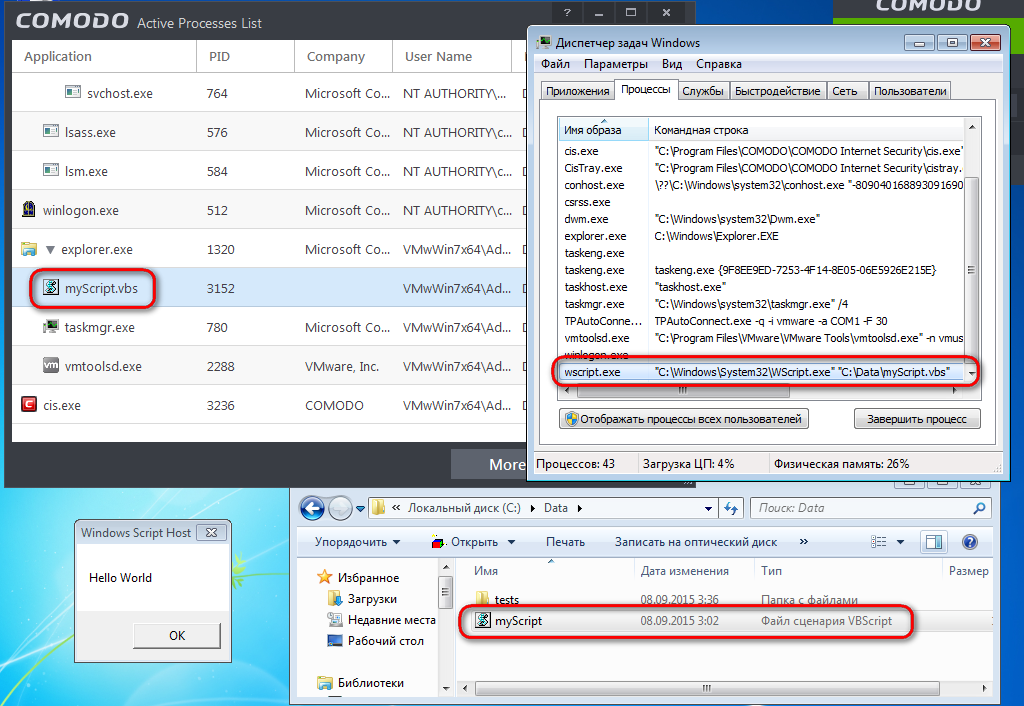The image size is (1024, 706).
Task: Sort Explorer files by Дата изменения column
Action: point(694,570)
